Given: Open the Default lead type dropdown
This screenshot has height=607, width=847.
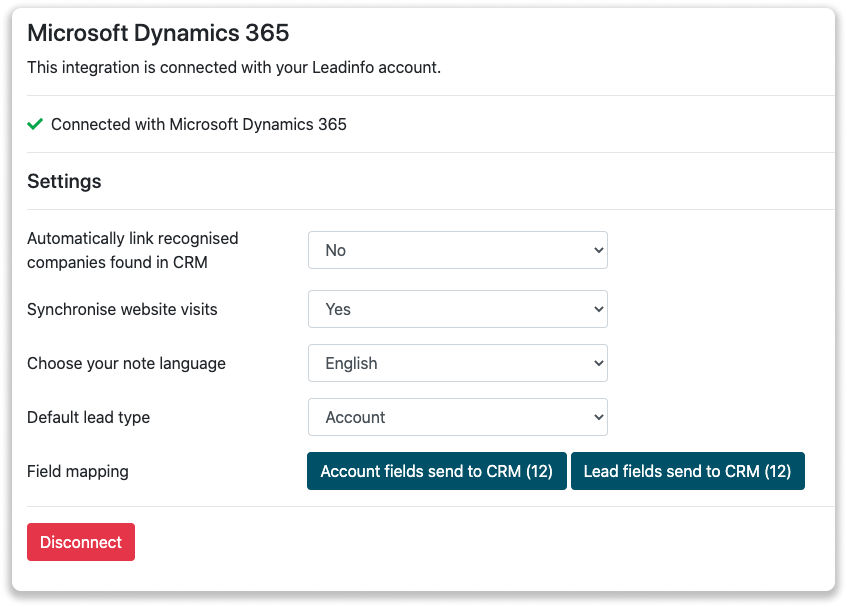Looking at the screenshot, I should [458, 417].
